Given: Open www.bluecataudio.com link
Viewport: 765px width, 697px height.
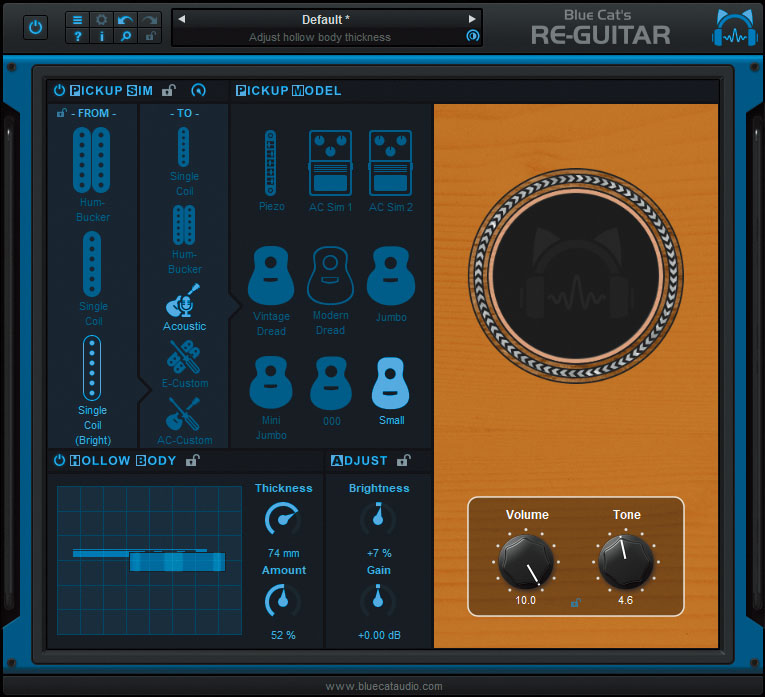Looking at the screenshot, I should 384,686.
